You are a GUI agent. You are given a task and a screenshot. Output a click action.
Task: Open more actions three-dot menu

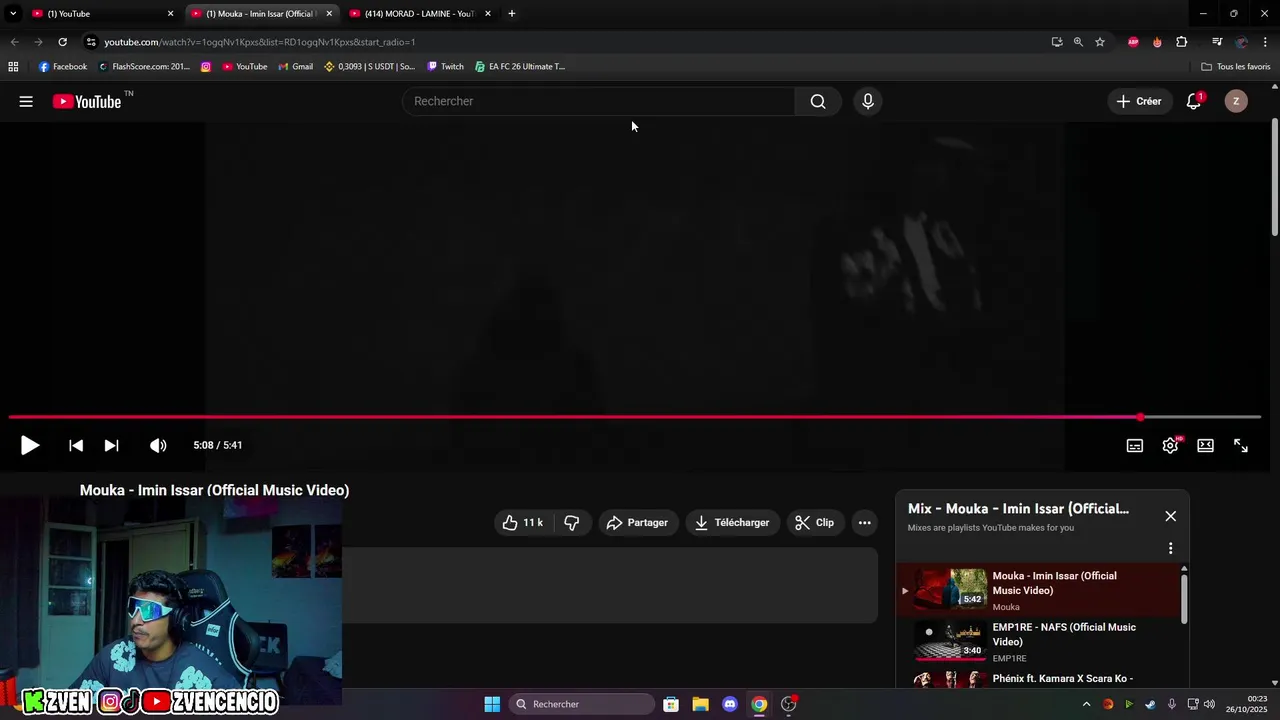point(865,523)
